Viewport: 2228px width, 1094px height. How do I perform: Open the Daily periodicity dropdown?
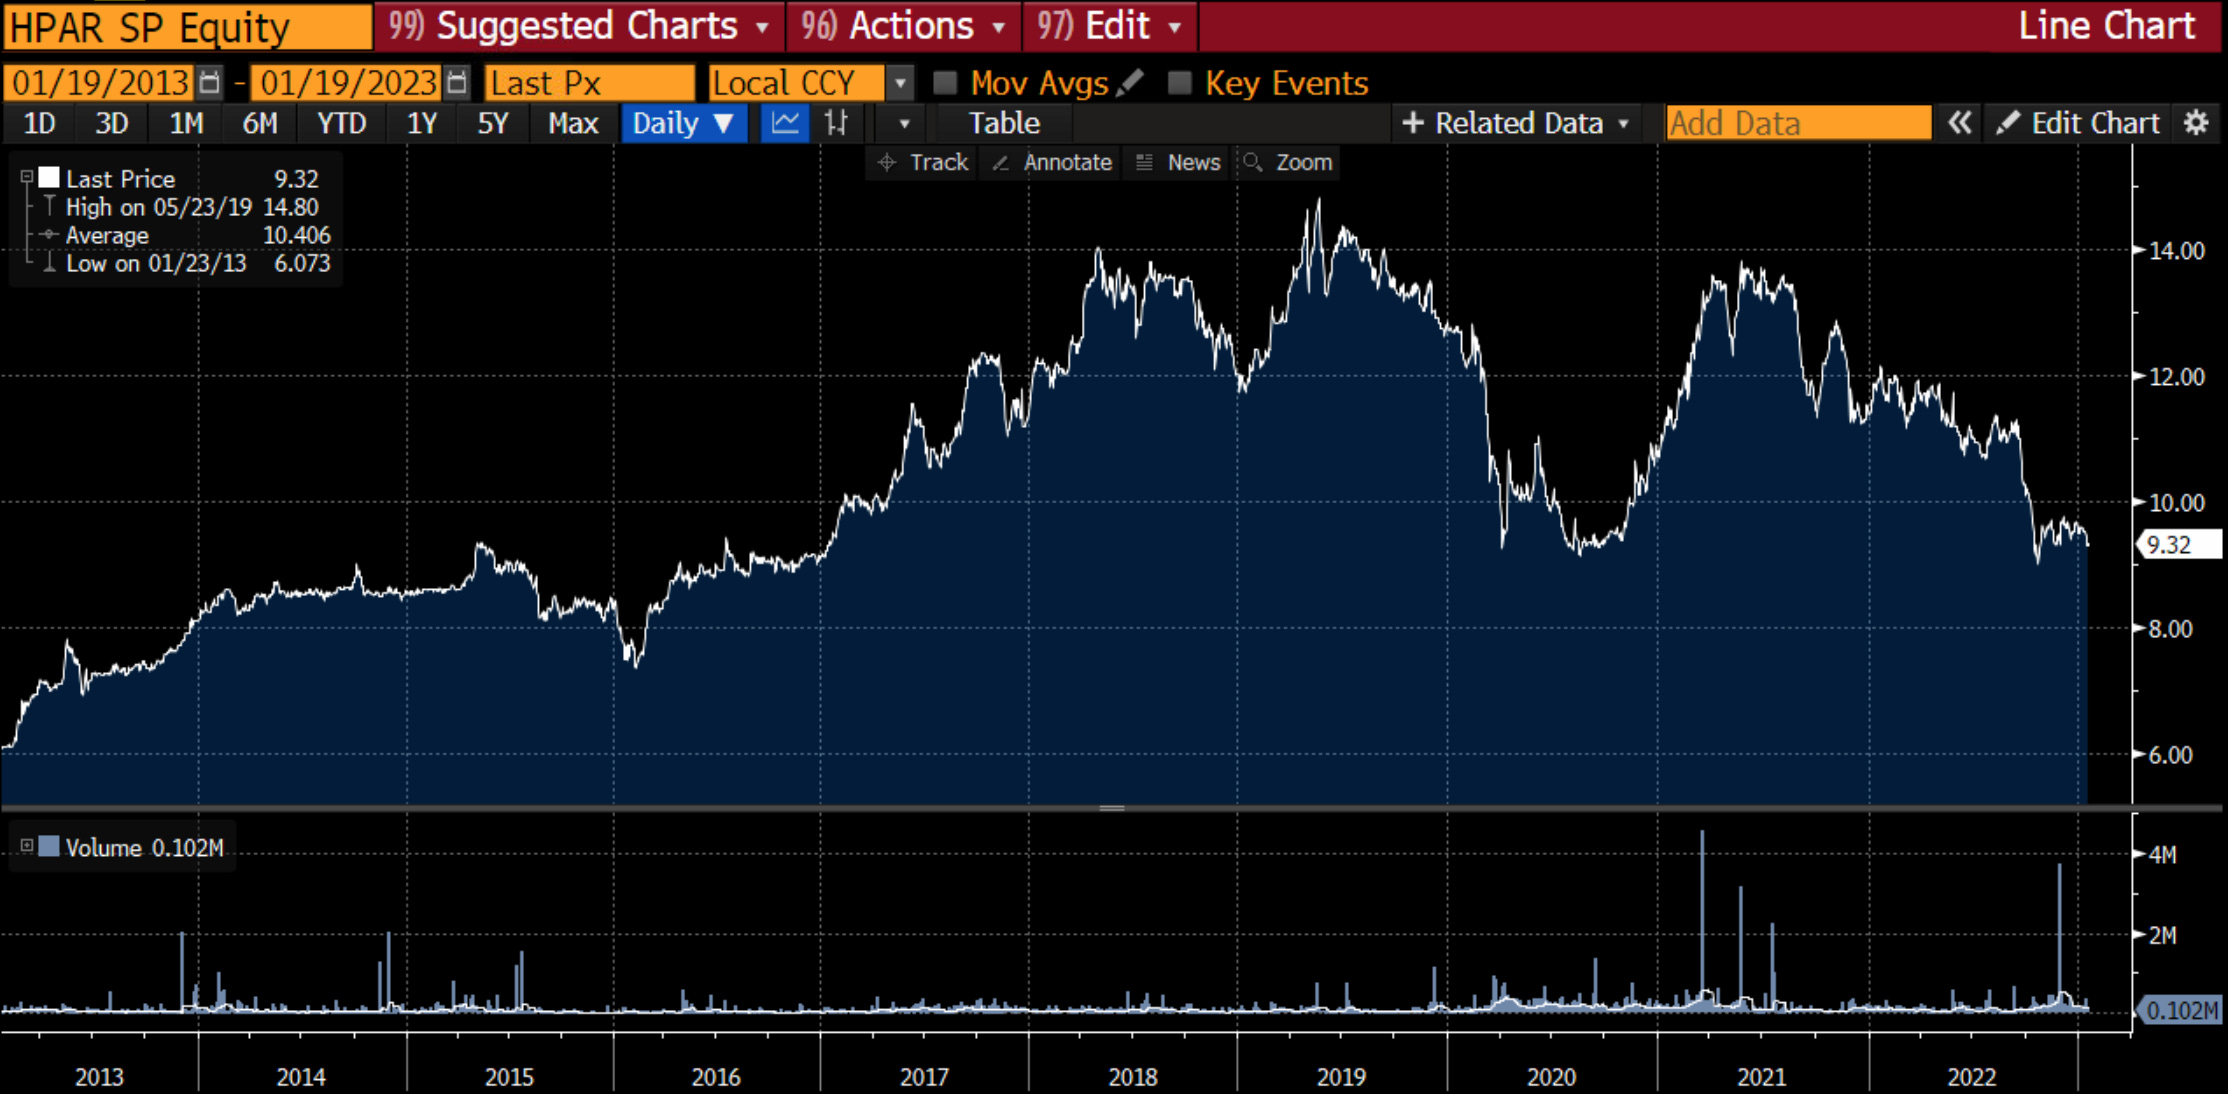[684, 123]
